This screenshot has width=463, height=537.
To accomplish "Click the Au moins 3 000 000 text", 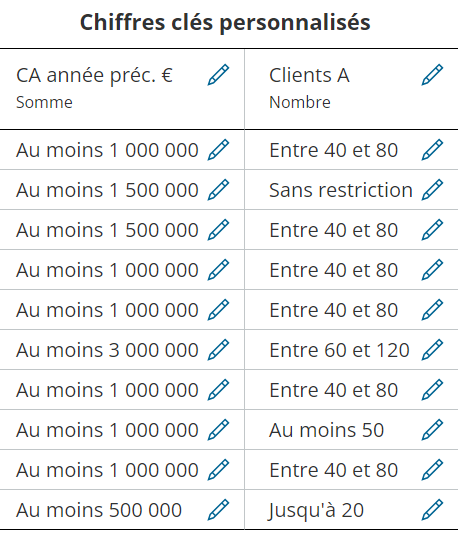I will click(x=107, y=350).
